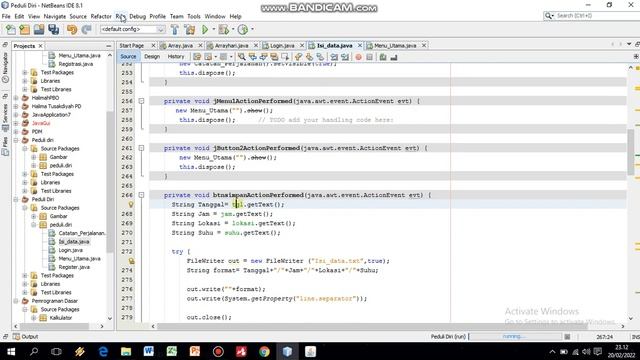This screenshot has height=360, width=640.
Task: Open the Refactor menu
Action: [x=101, y=16]
